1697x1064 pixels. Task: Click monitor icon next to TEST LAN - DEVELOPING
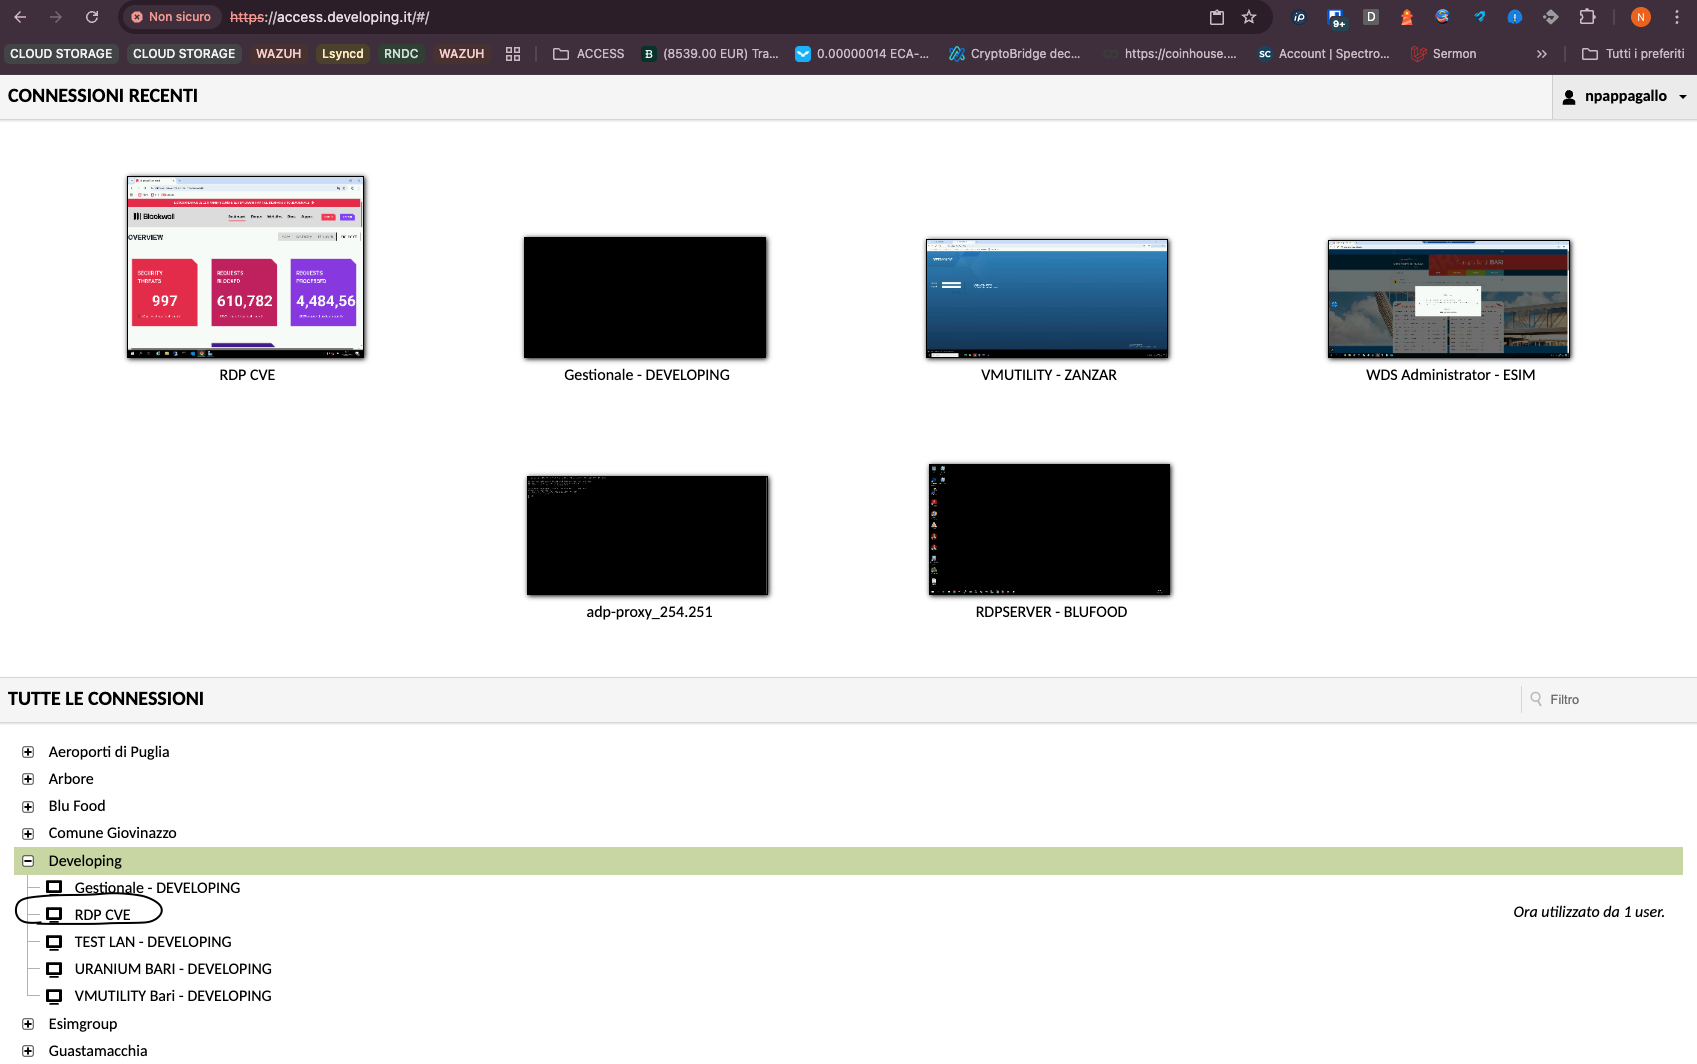tap(54, 942)
